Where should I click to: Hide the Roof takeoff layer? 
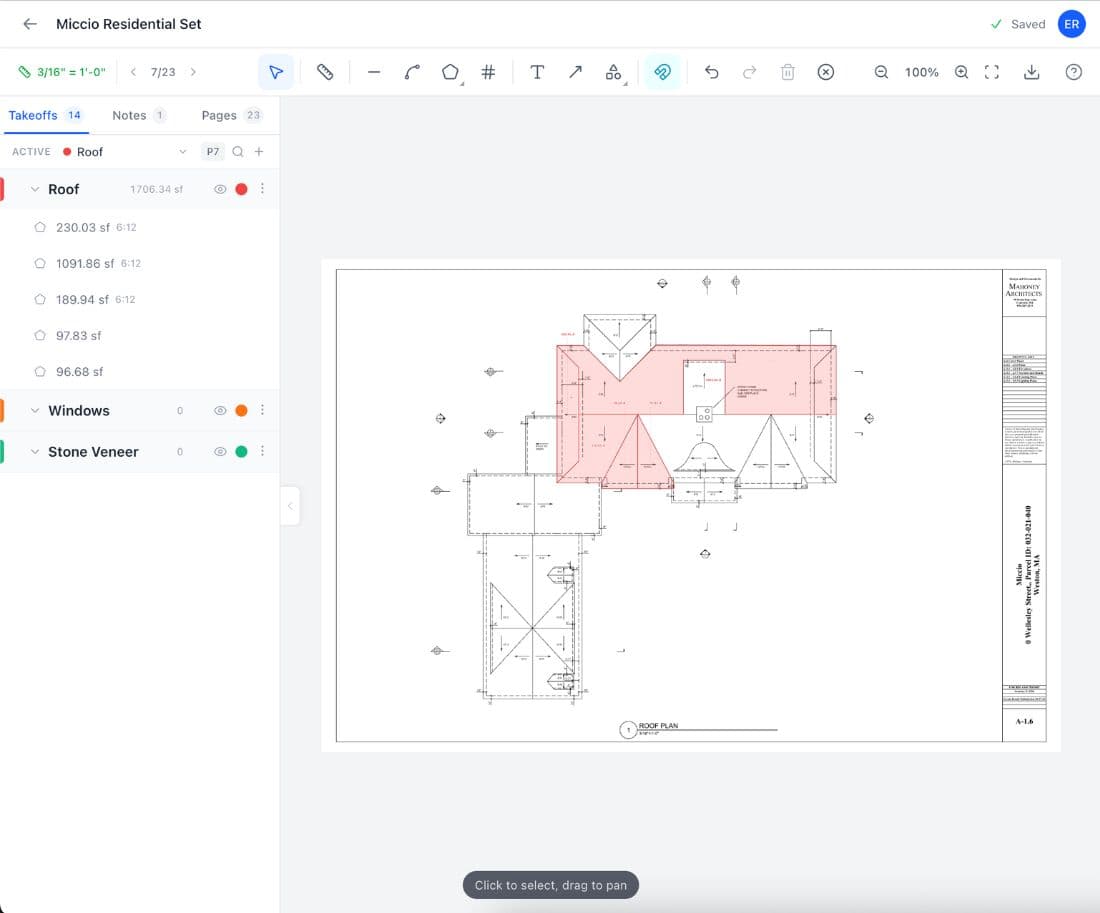pyautogui.click(x=219, y=188)
